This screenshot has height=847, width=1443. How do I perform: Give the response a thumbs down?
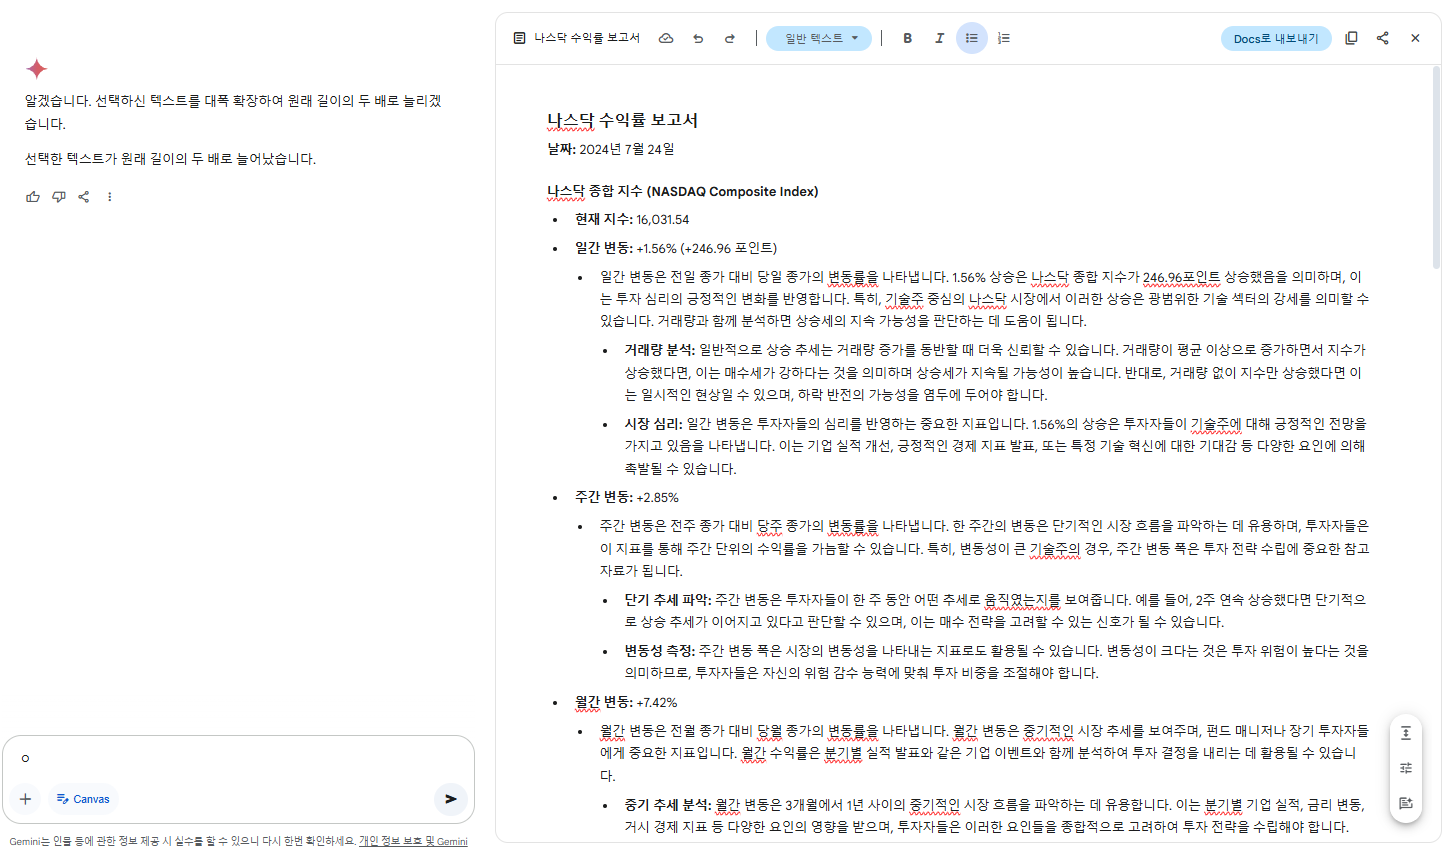pyautogui.click(x=59, y=197)
